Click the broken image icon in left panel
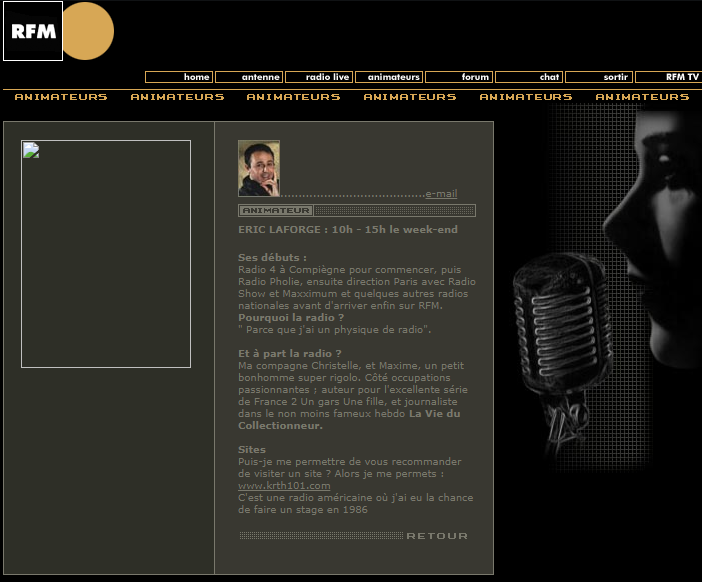Screen dimensions: 702x582 coord(31,151)
